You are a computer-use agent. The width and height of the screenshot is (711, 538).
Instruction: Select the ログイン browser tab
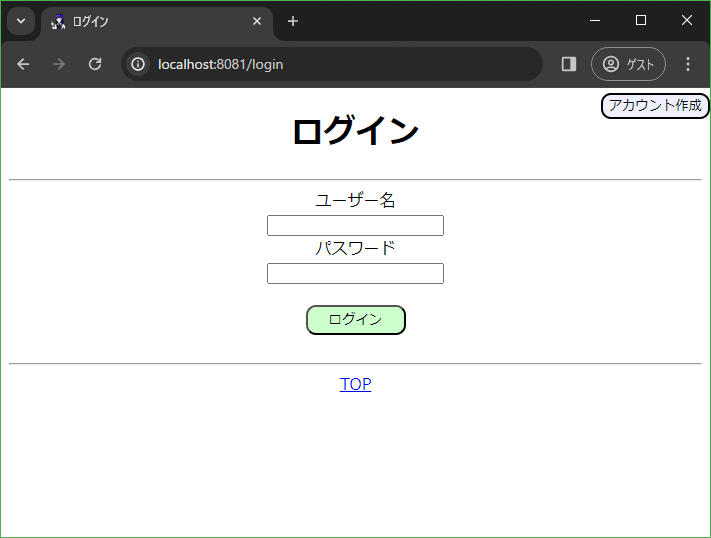click(x=156, y=21)
